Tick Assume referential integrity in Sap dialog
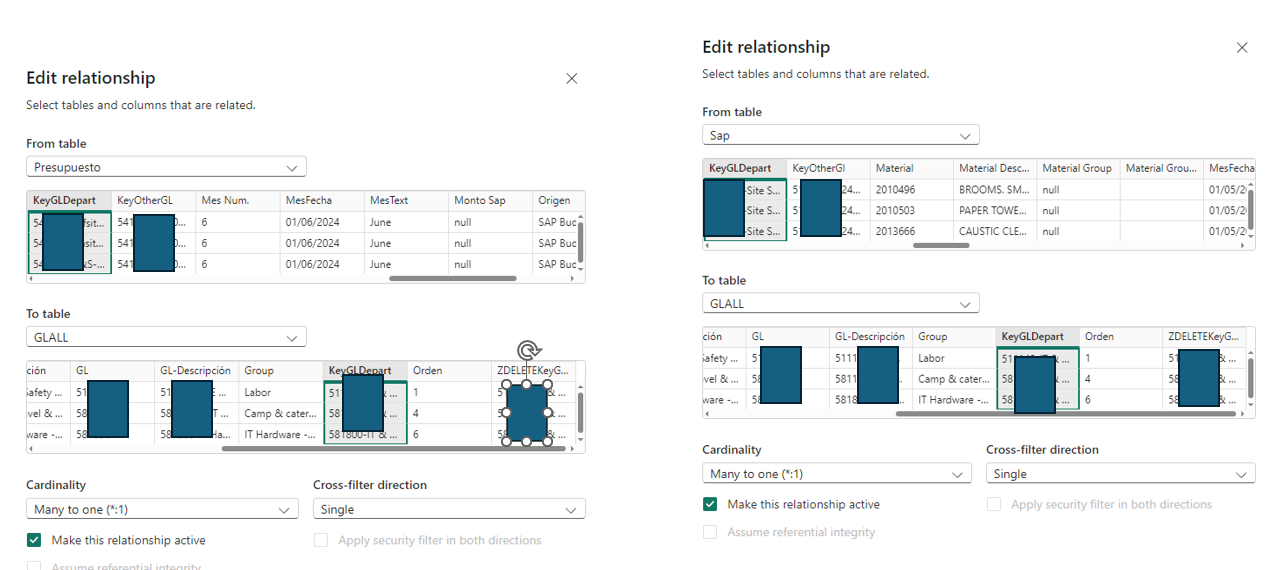The width and height of the screenshot is (1271, 570). pyautogui.click(x=710, y=532)
